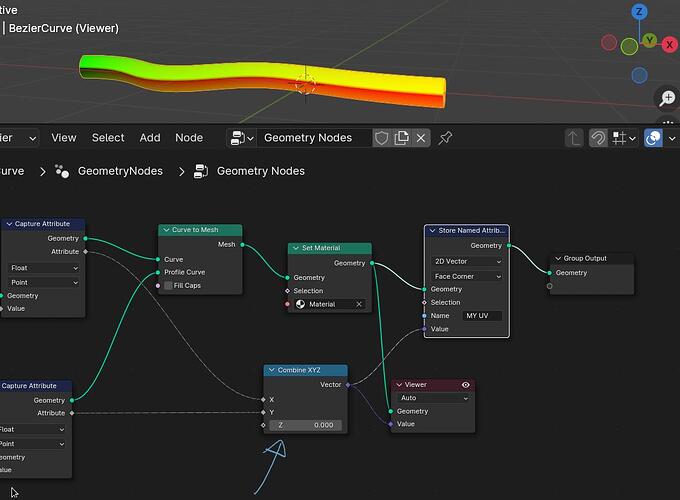This screenshot has width=680, height=500.
Task: Open the 2D Vector data type dropdown
Action: pos(467,261)
